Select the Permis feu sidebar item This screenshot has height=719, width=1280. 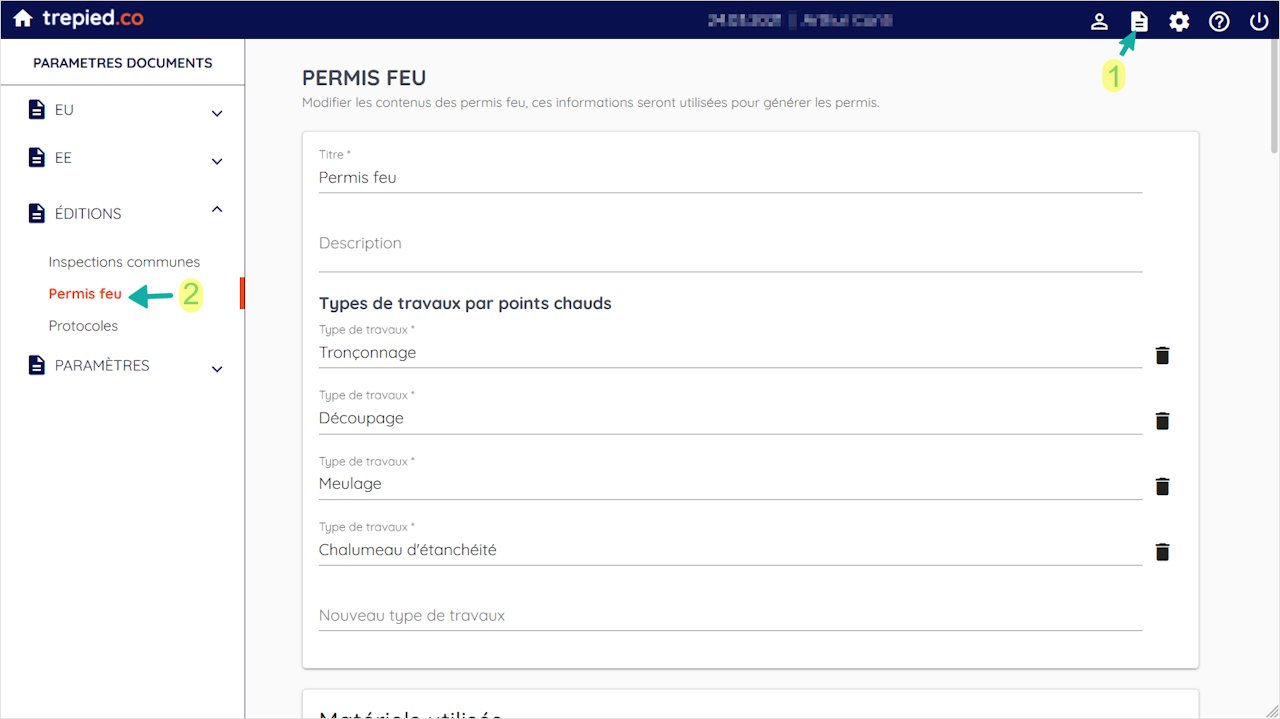click(x=85, y=294)
